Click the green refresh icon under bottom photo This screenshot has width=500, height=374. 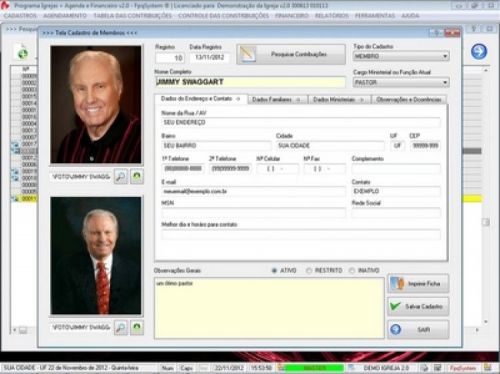[x=137, y=328]
